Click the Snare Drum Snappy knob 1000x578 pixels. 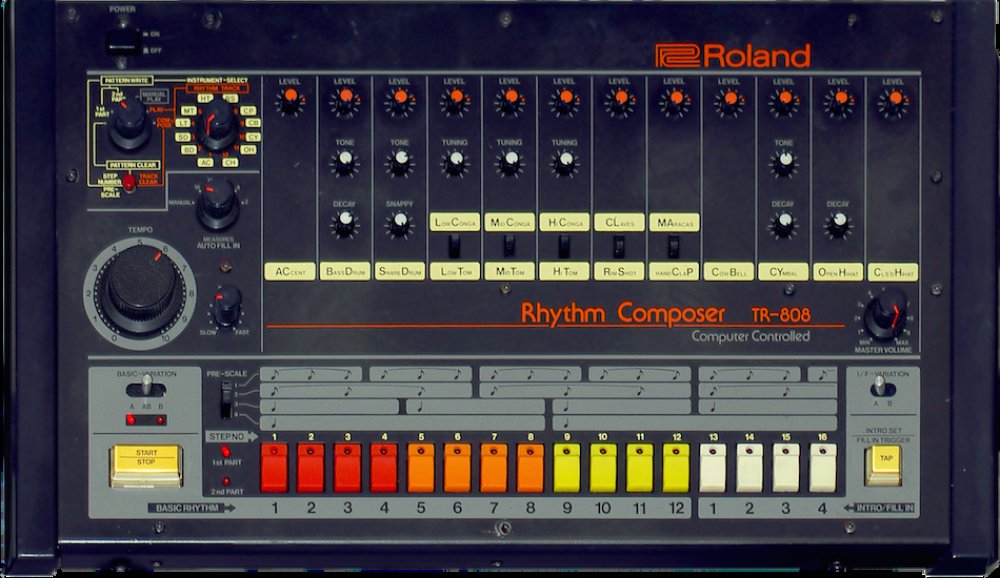(399, 223)
